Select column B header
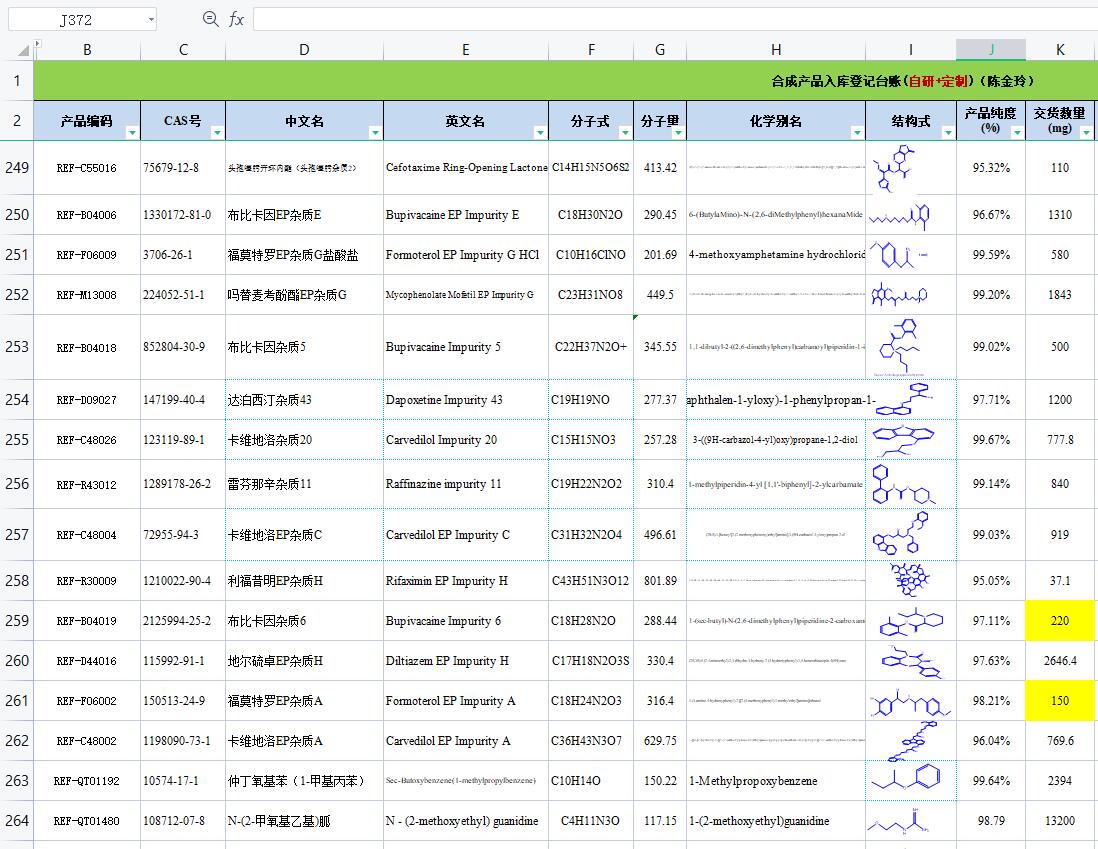Viewport: 1098px width, 849px height. coord(87,50)
